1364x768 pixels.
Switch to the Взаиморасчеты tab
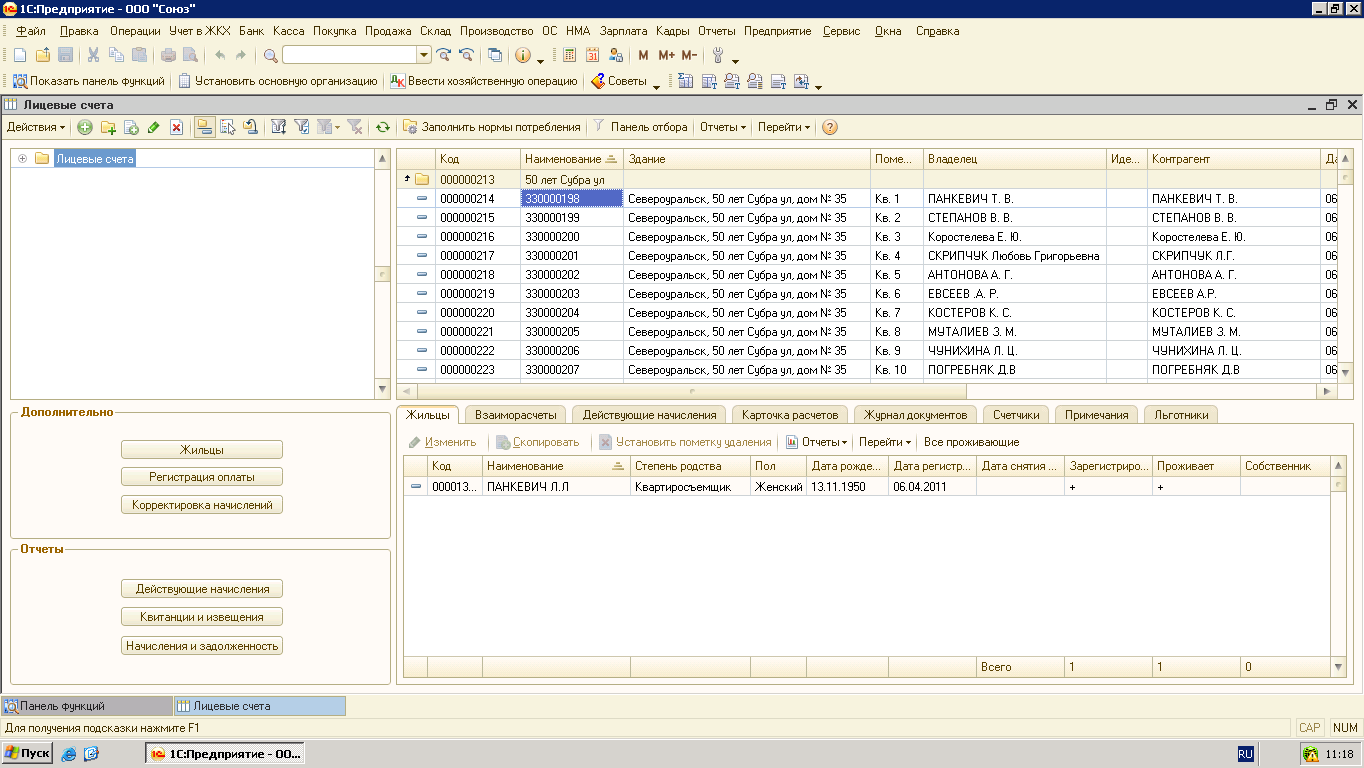point(514,415)
